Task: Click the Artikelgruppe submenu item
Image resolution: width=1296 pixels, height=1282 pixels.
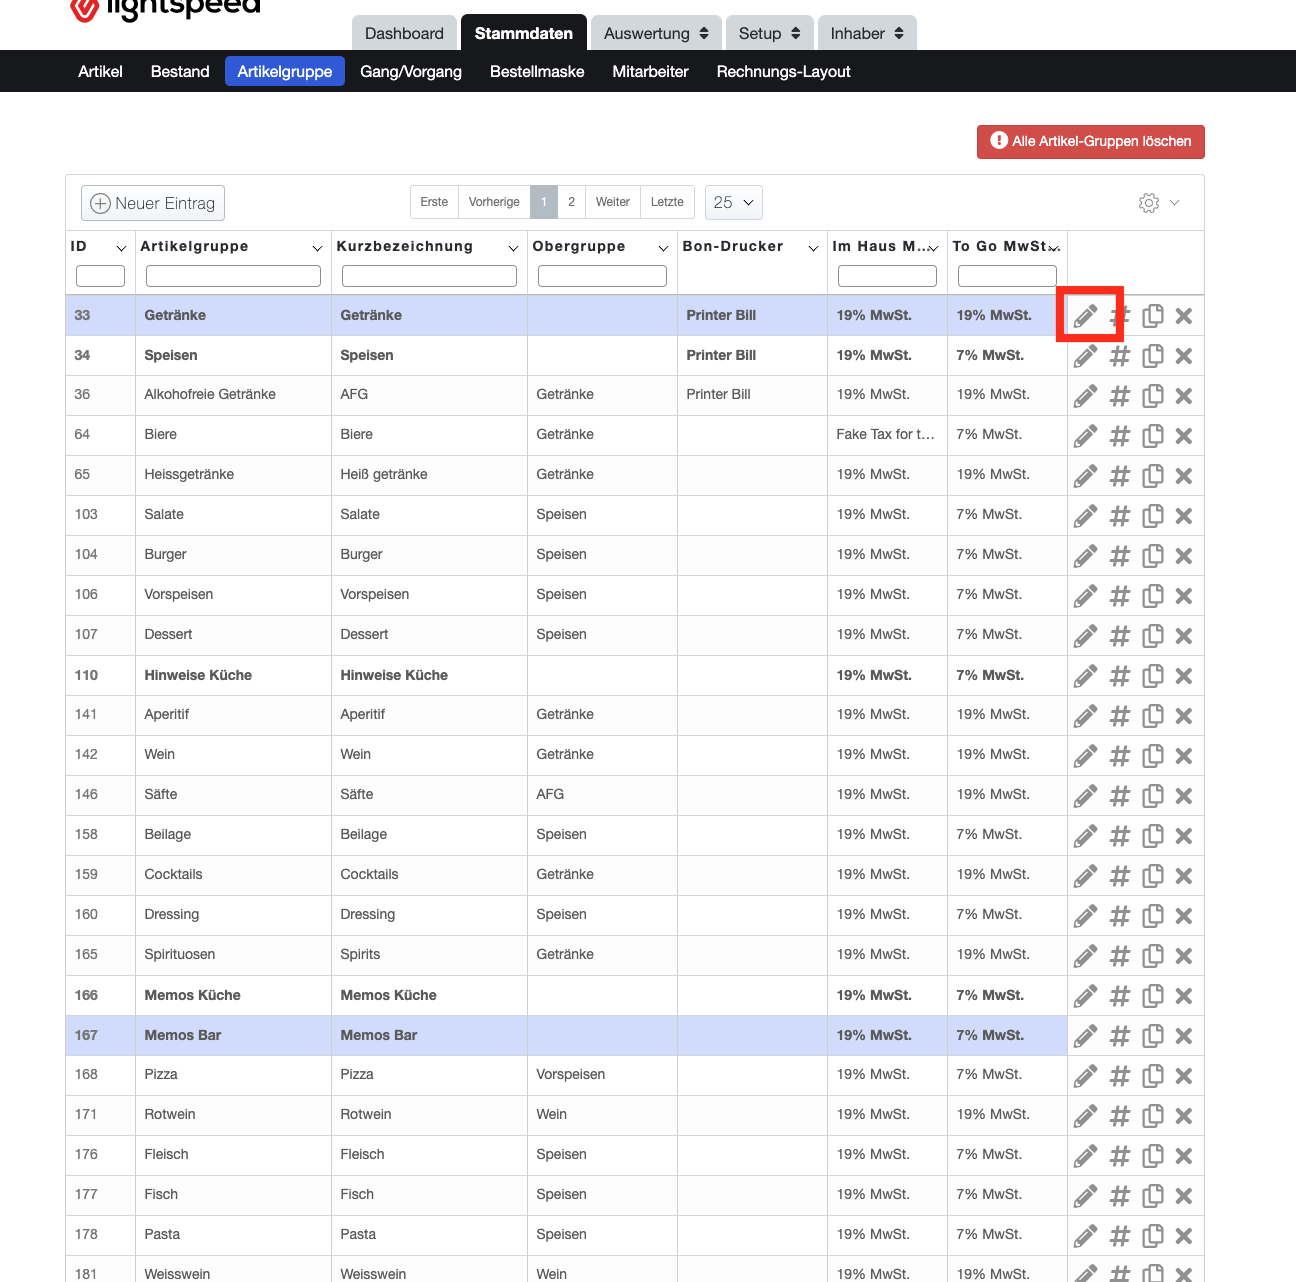Action: point(285,71)
